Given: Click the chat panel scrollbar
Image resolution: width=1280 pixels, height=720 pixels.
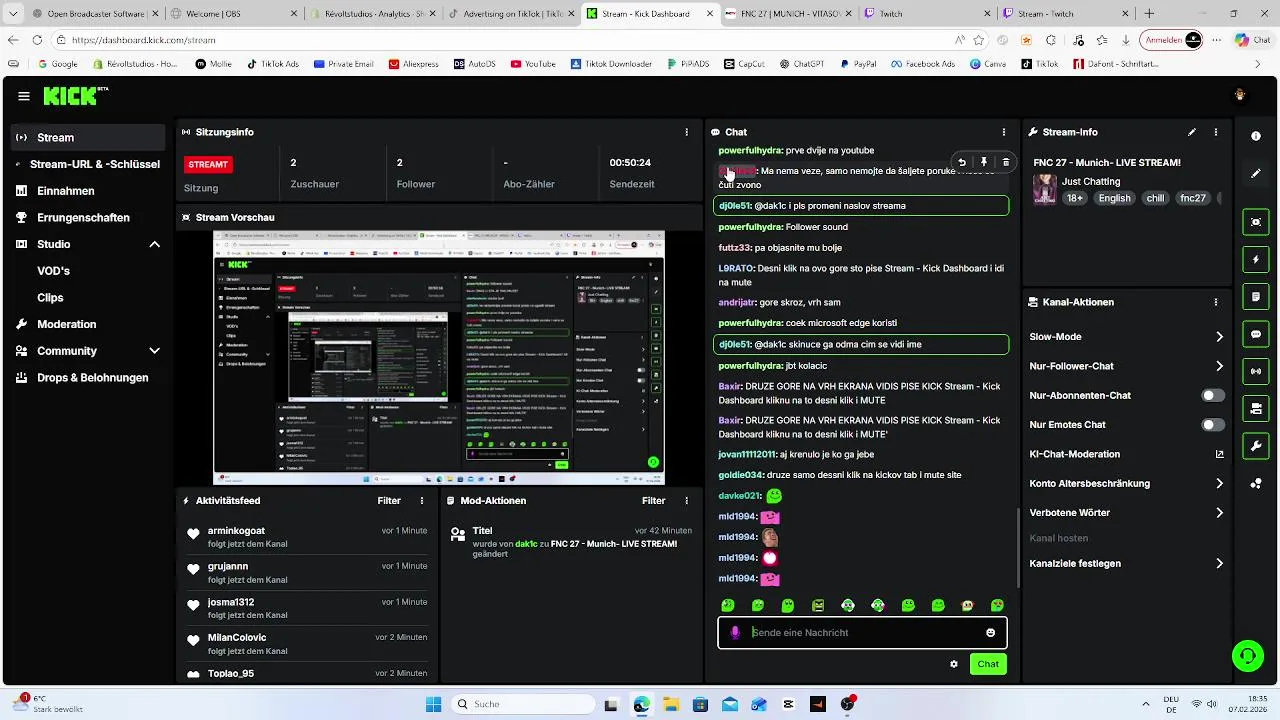Looking at the screenshot, I should [x=1018, y=548].
